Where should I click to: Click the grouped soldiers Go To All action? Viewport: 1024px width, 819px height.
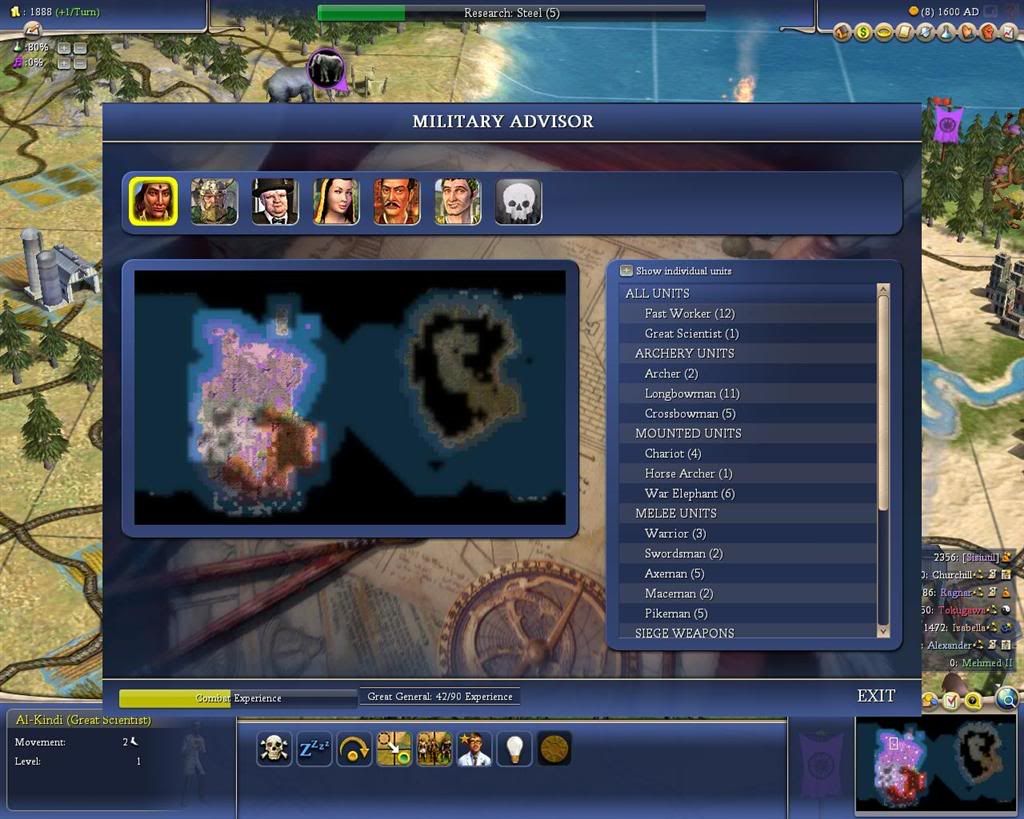434,748
